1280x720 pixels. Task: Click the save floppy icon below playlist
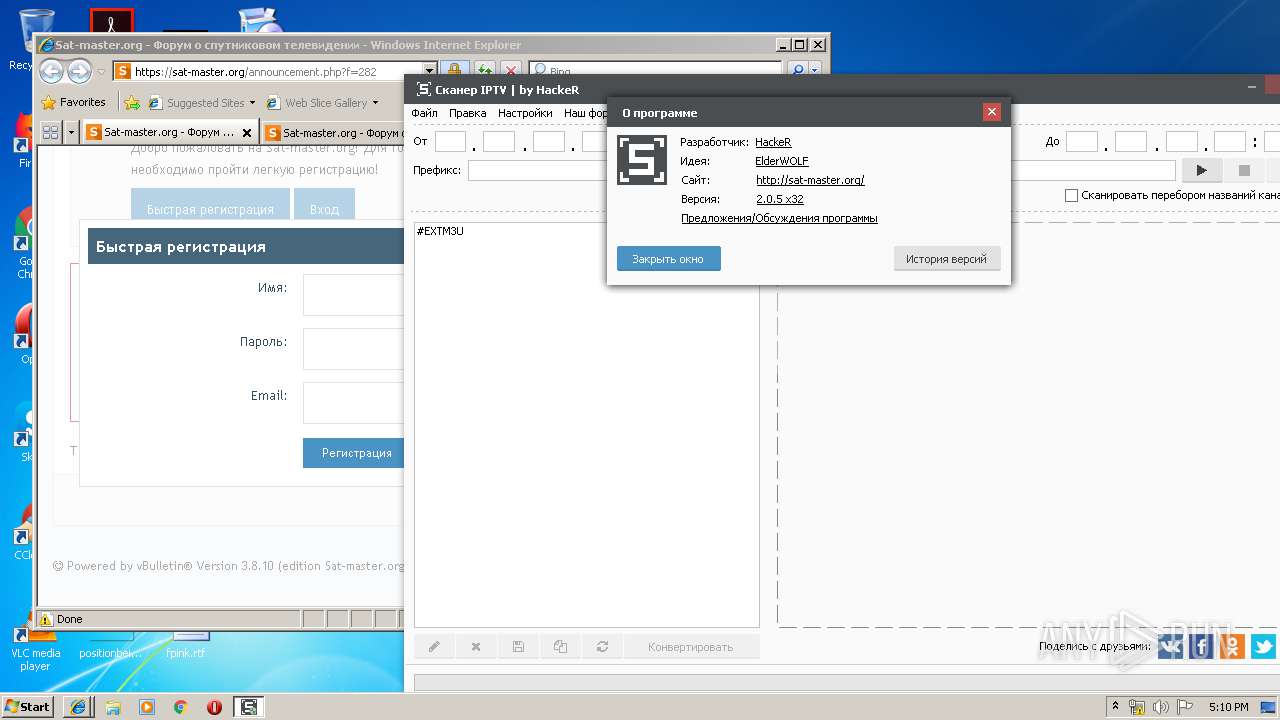tap(518, 647)
